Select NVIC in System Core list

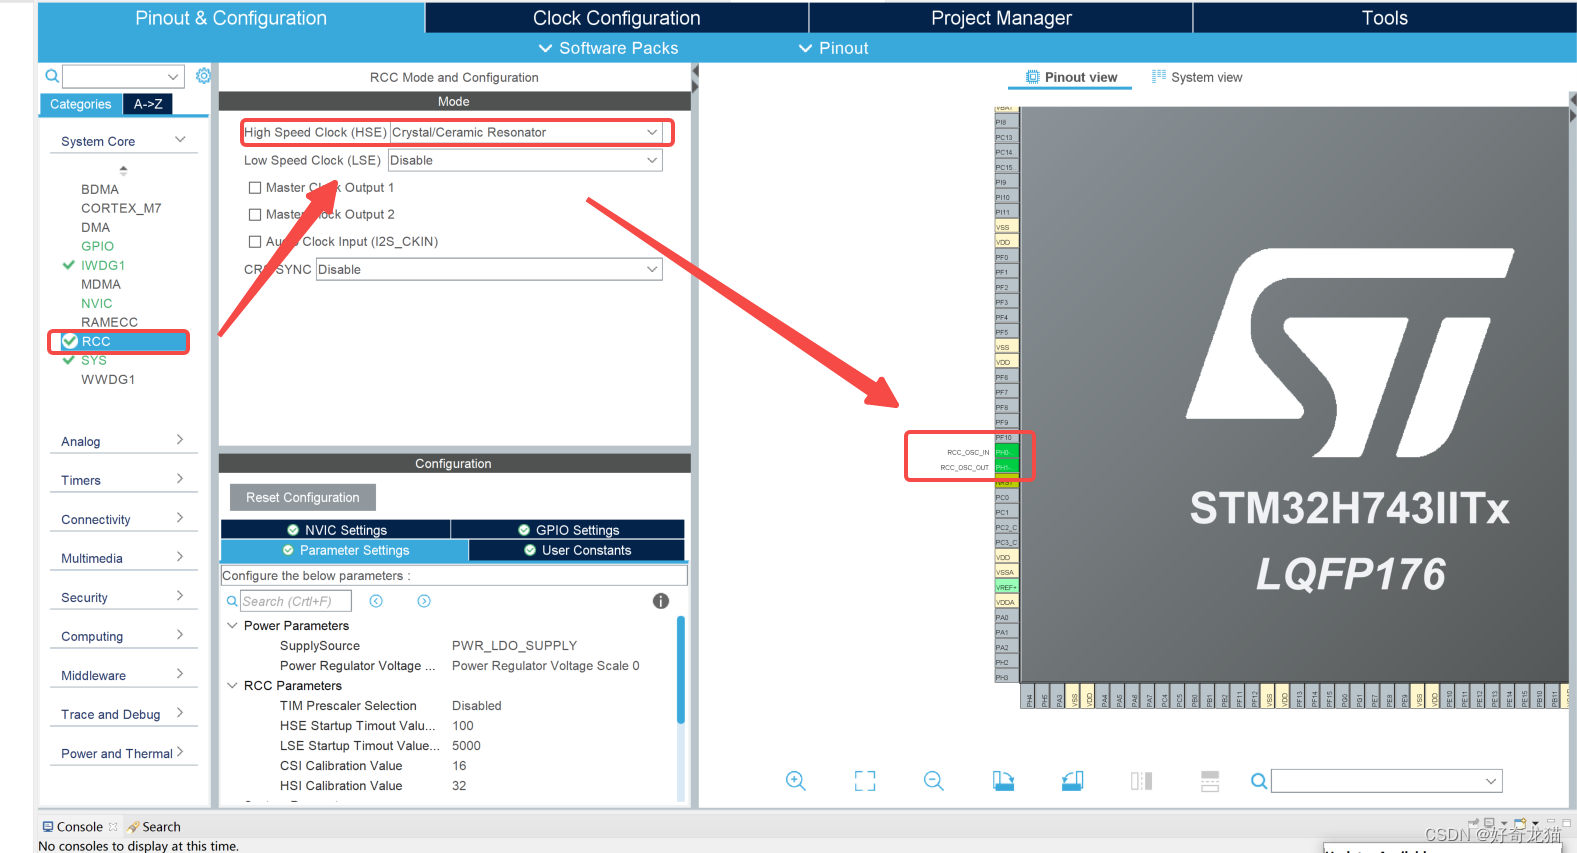click(x=96, y=303)
